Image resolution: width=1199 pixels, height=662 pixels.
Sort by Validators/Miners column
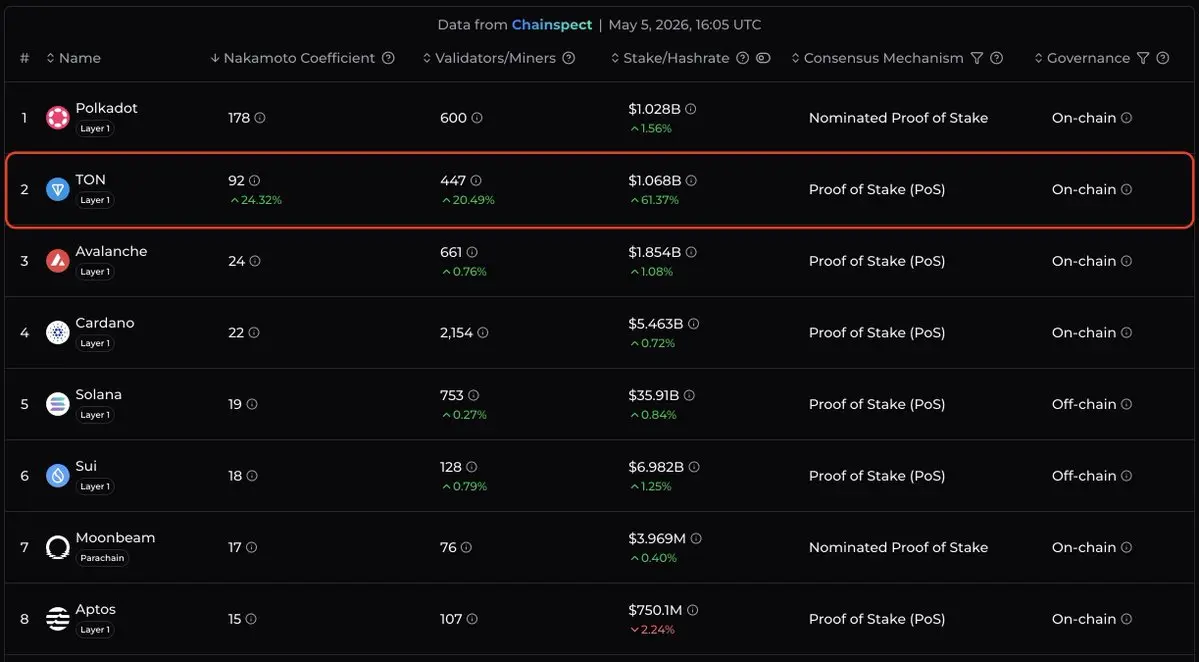[489, 58]
